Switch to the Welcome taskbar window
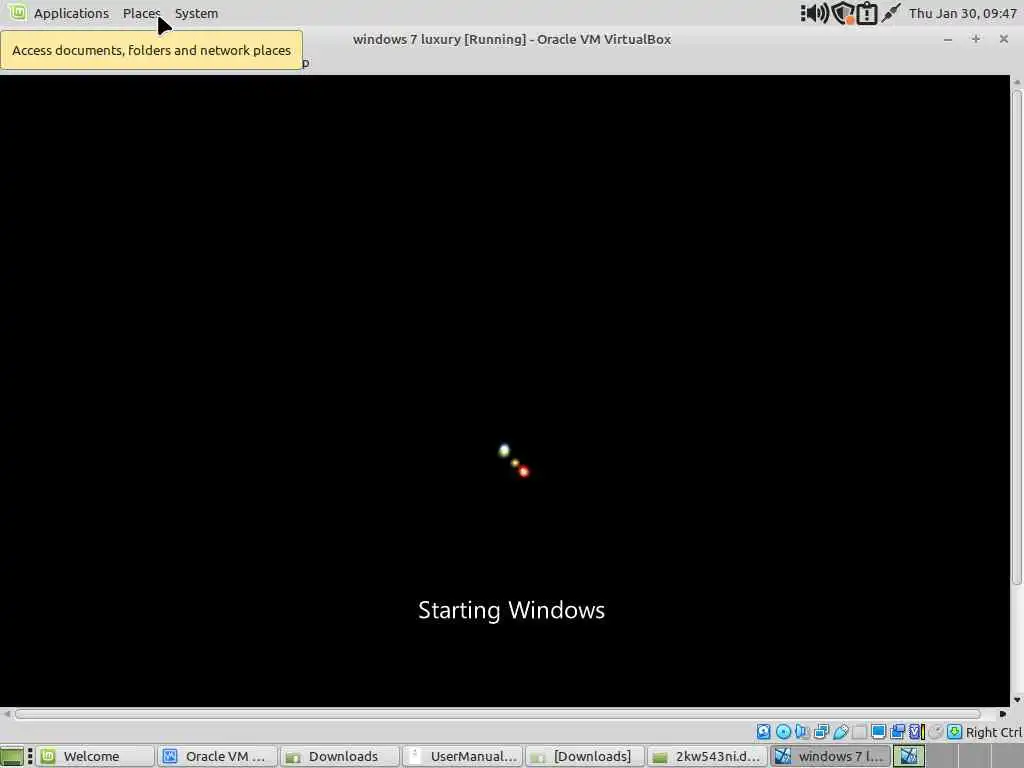1024x768 pixels. 95,756
